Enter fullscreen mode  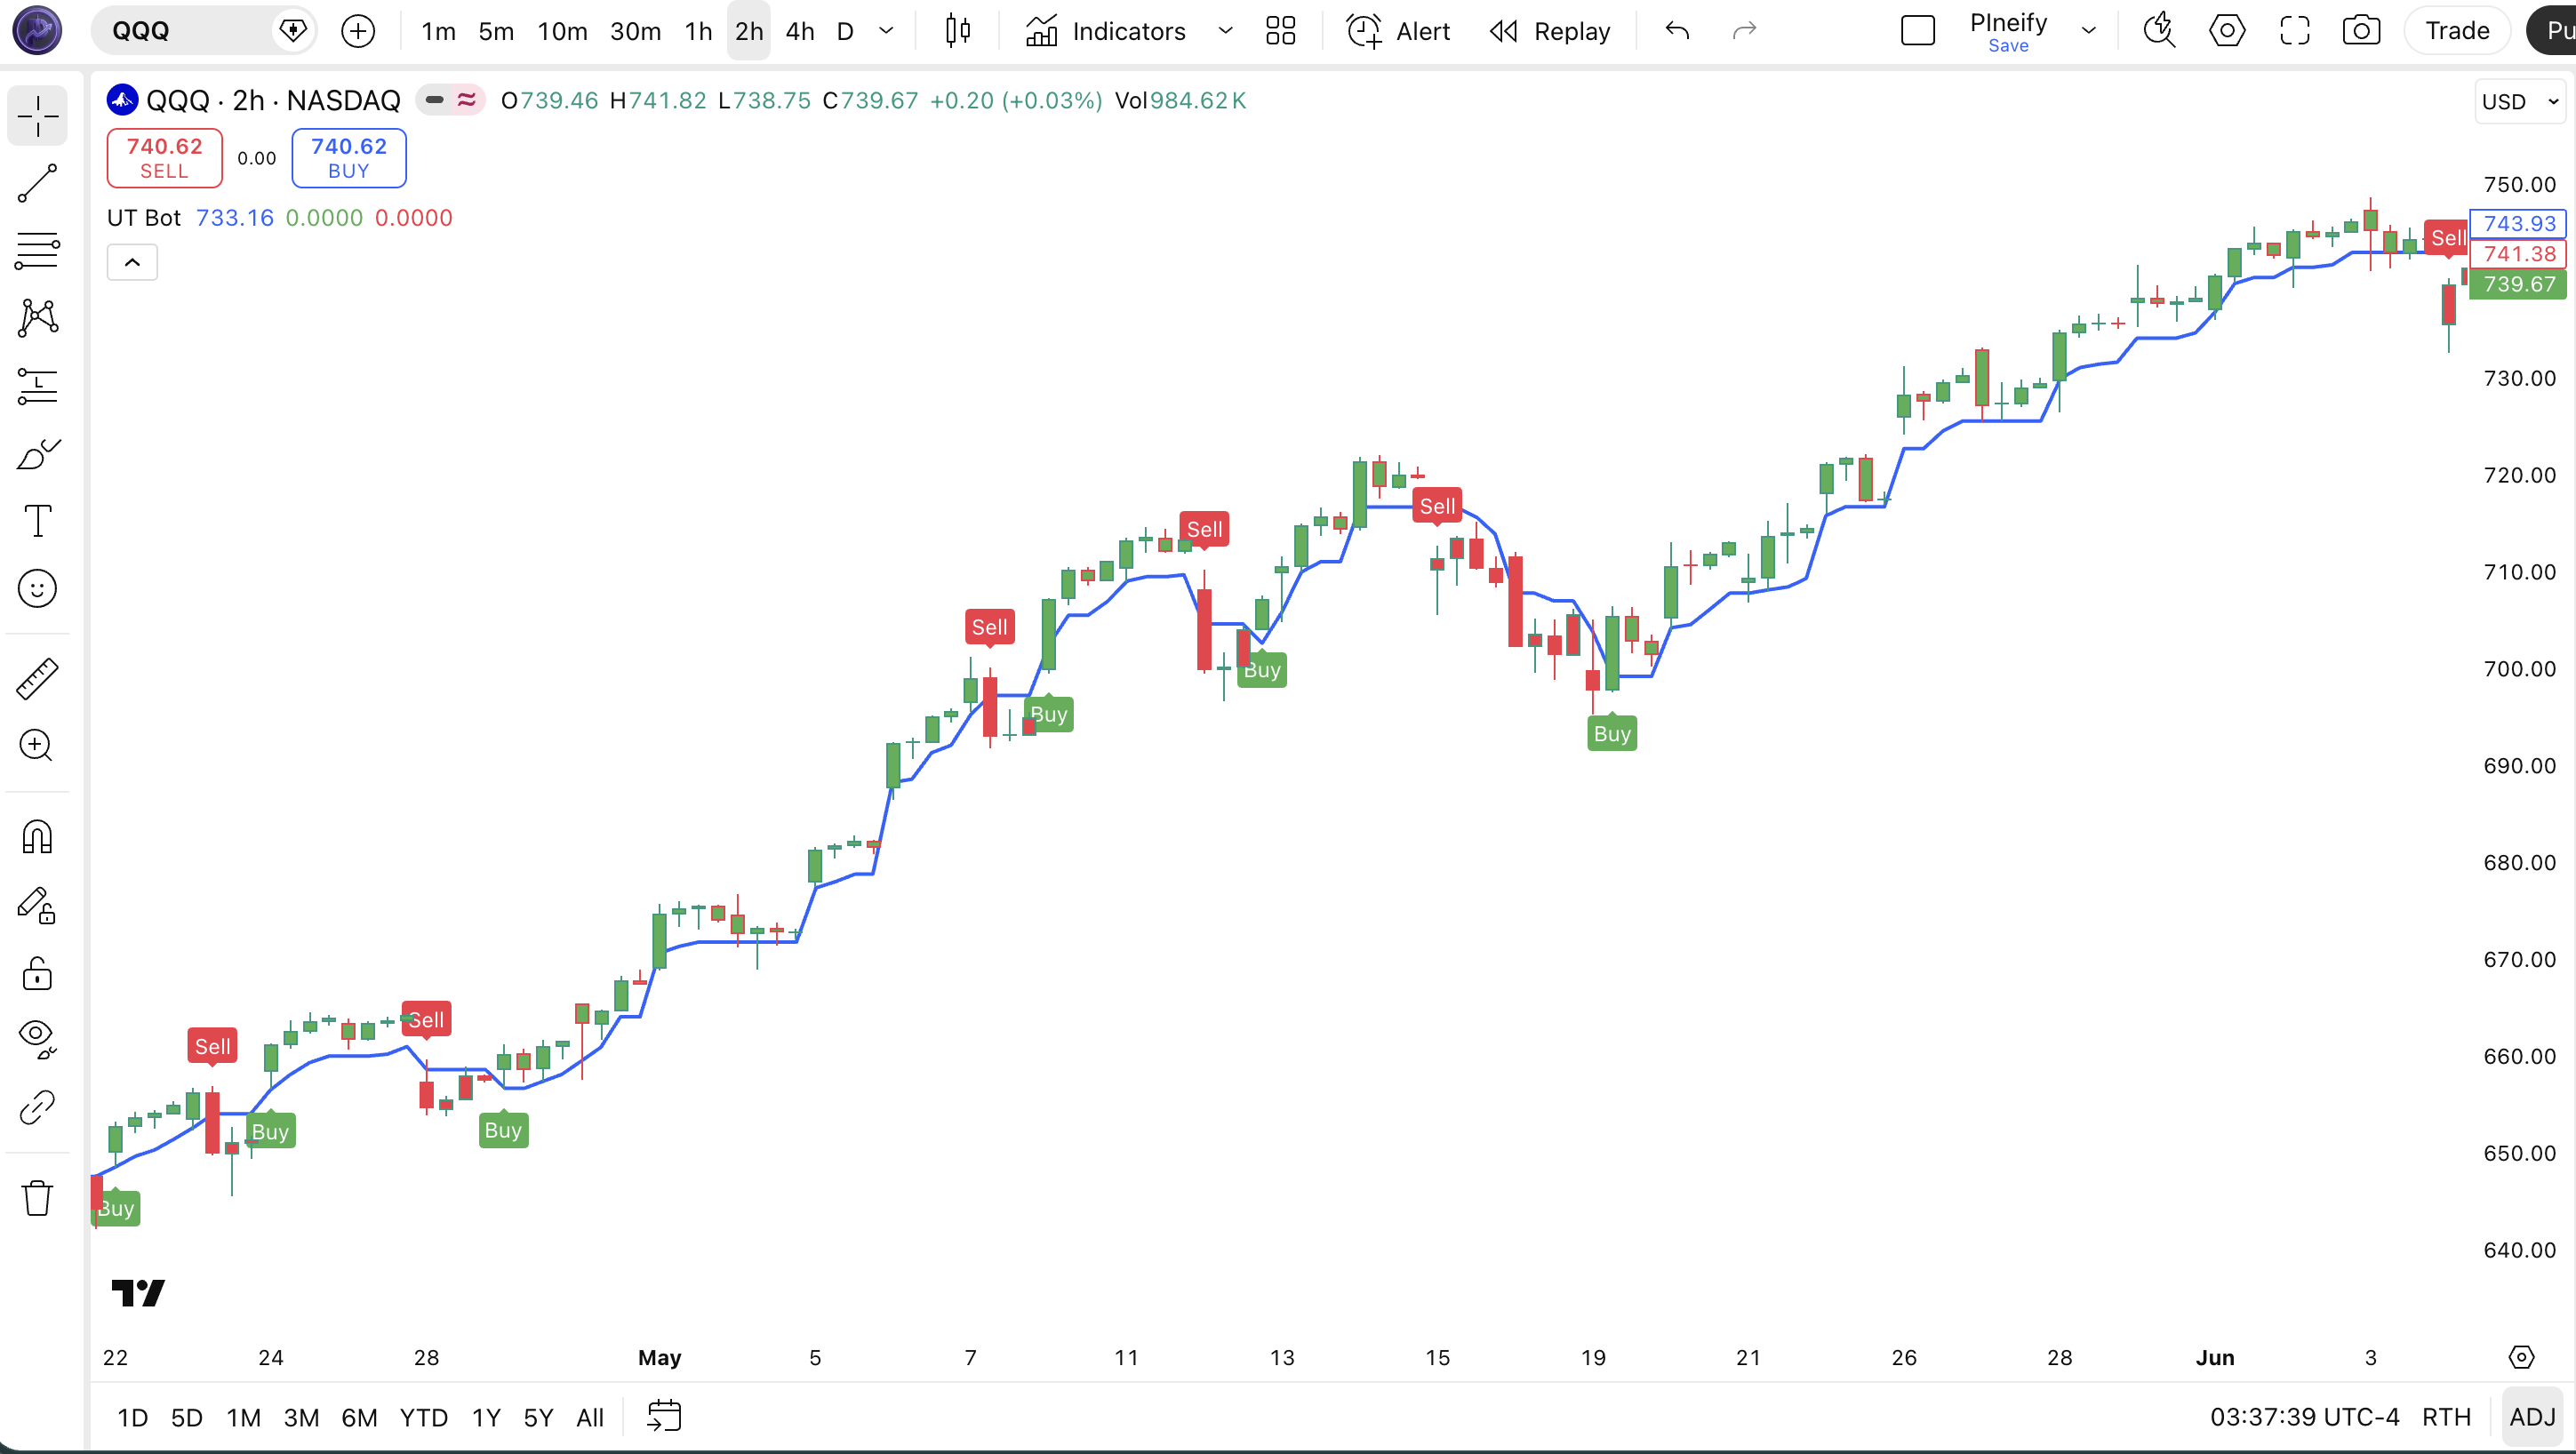coord(2294,31)
